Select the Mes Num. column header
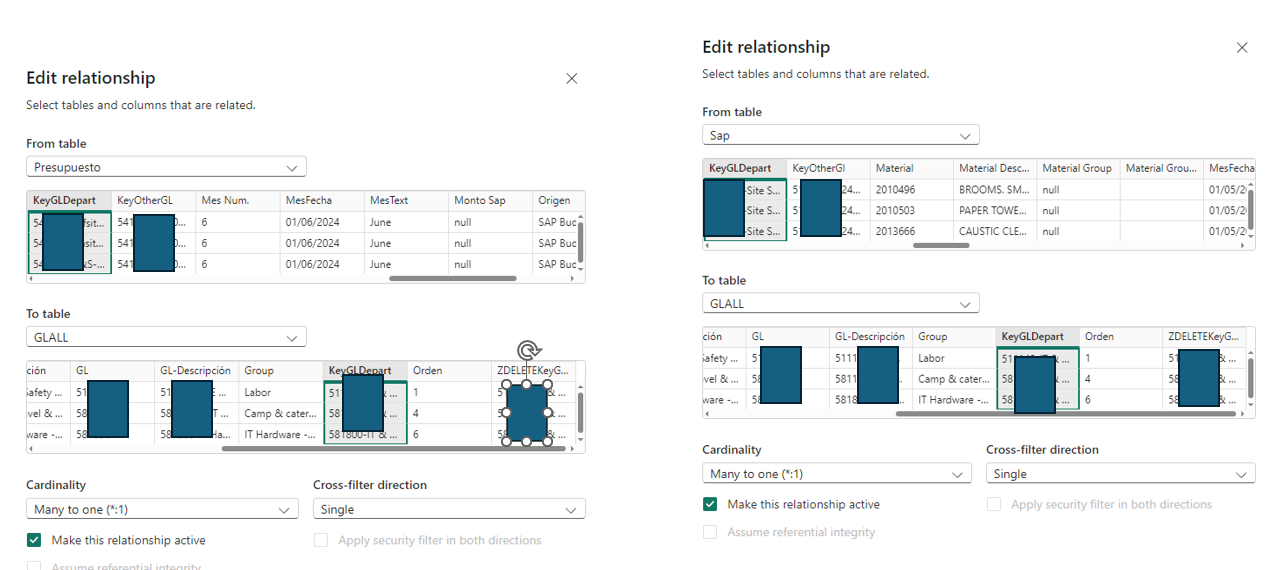The height and width of the screenshot is (570, 1271). tap(236, 200)
